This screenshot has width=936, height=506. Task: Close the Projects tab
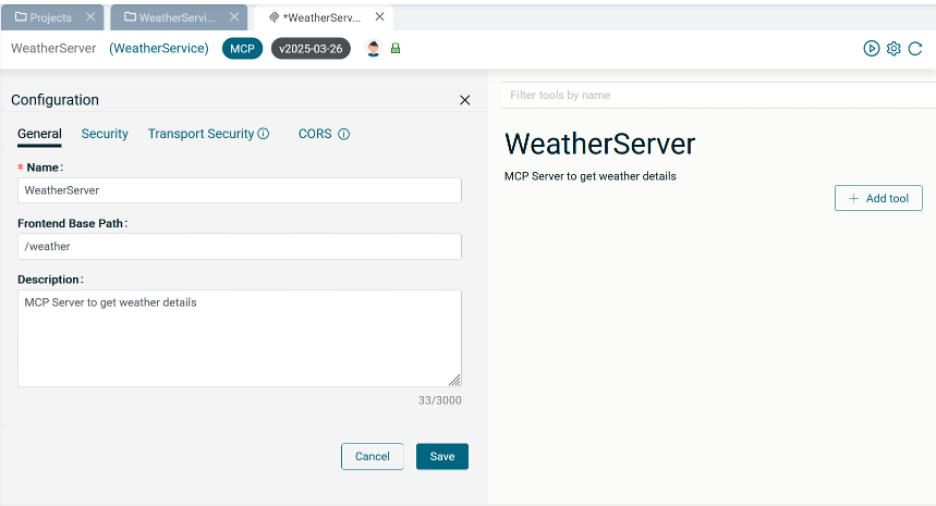(90, 17)
